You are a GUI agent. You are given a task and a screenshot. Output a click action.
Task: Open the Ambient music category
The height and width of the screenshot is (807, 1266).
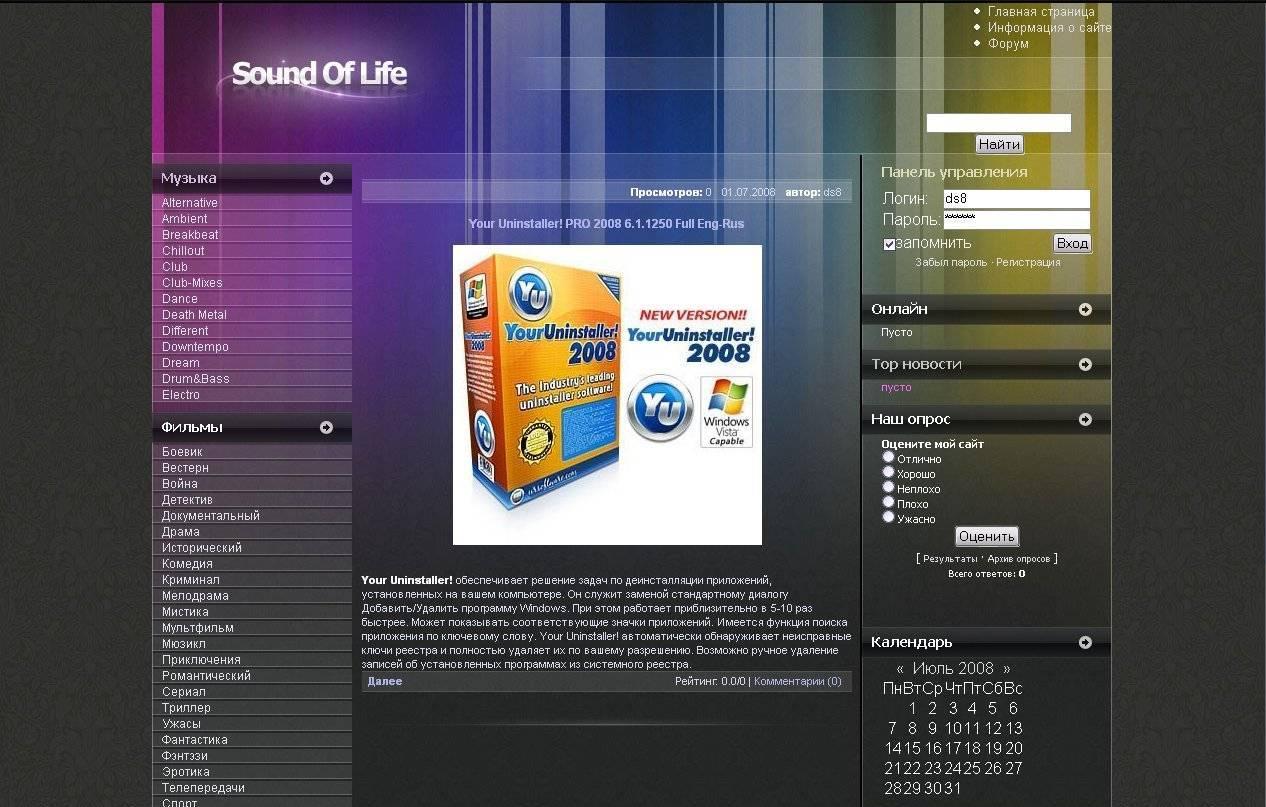pyautogui.click(x=185, y=219)
